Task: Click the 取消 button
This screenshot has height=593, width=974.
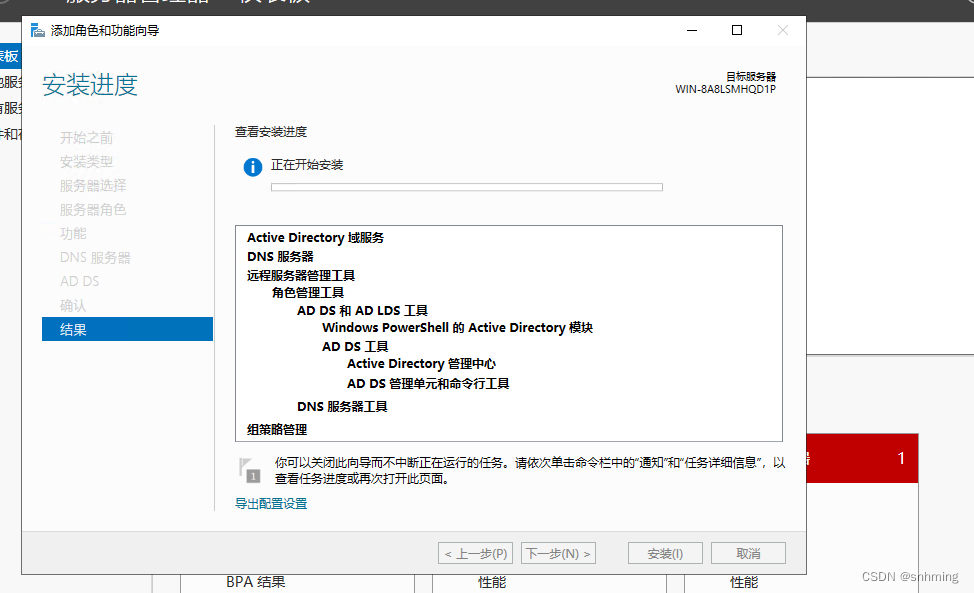Action: pos(749,553)
